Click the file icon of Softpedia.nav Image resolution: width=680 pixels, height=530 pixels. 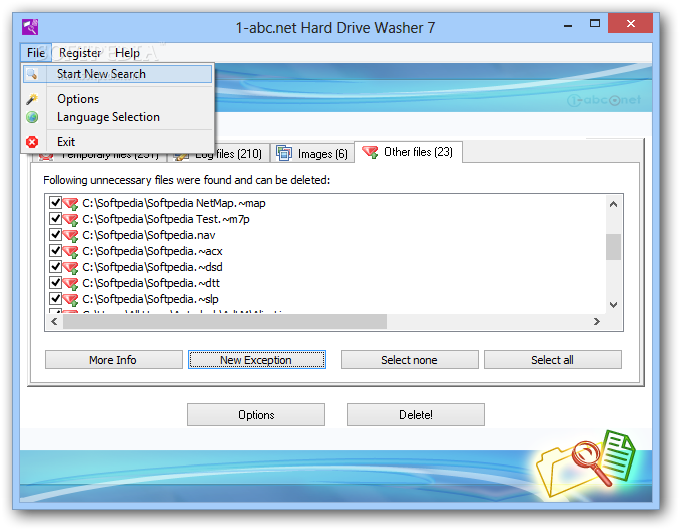click(70, 236)
